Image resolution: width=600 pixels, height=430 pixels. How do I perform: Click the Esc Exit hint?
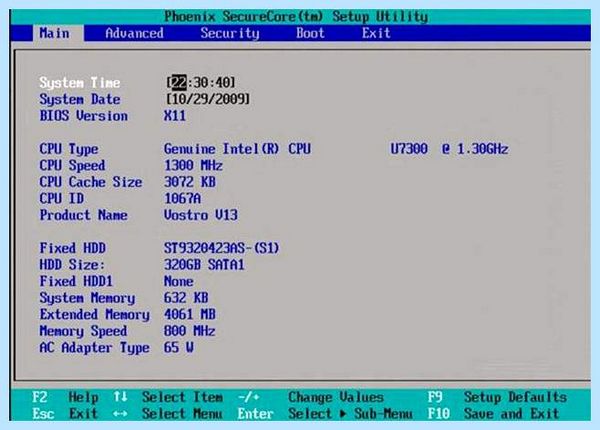point(65,414)
